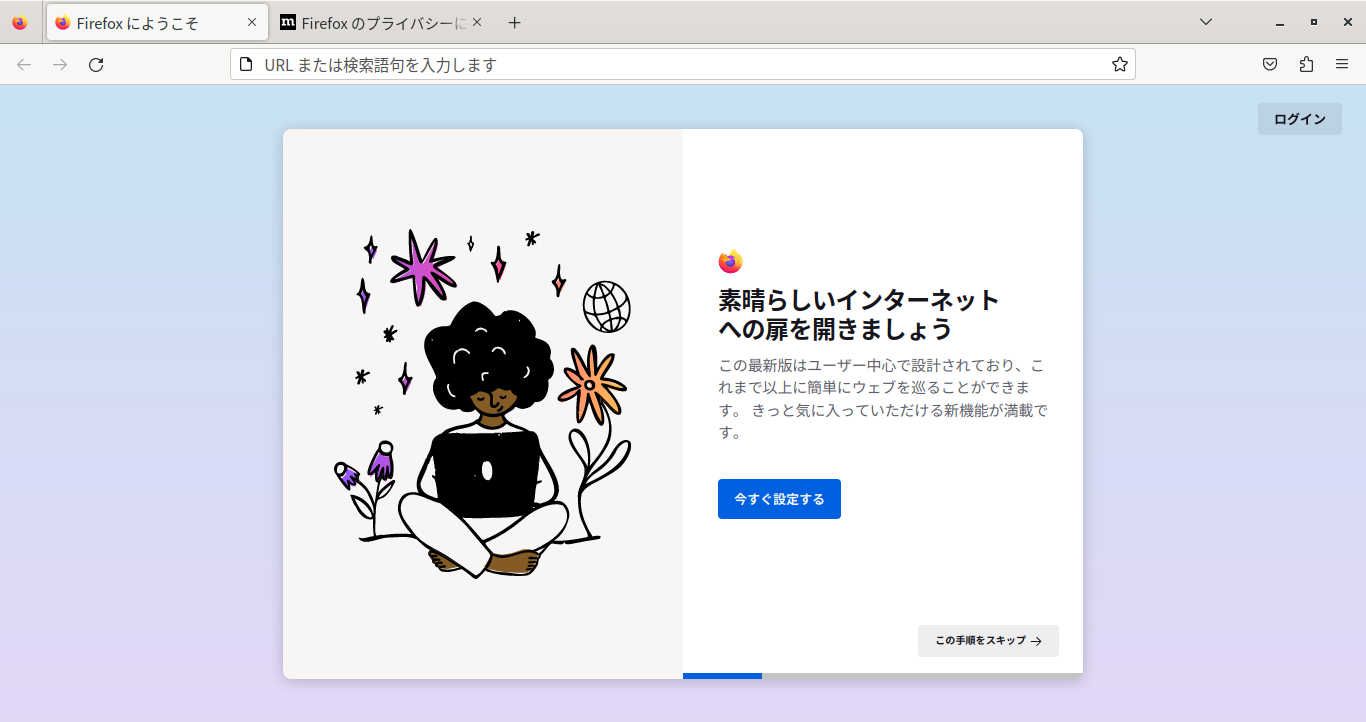Click the paragraph starting with この最新版は

click(883, 398)
